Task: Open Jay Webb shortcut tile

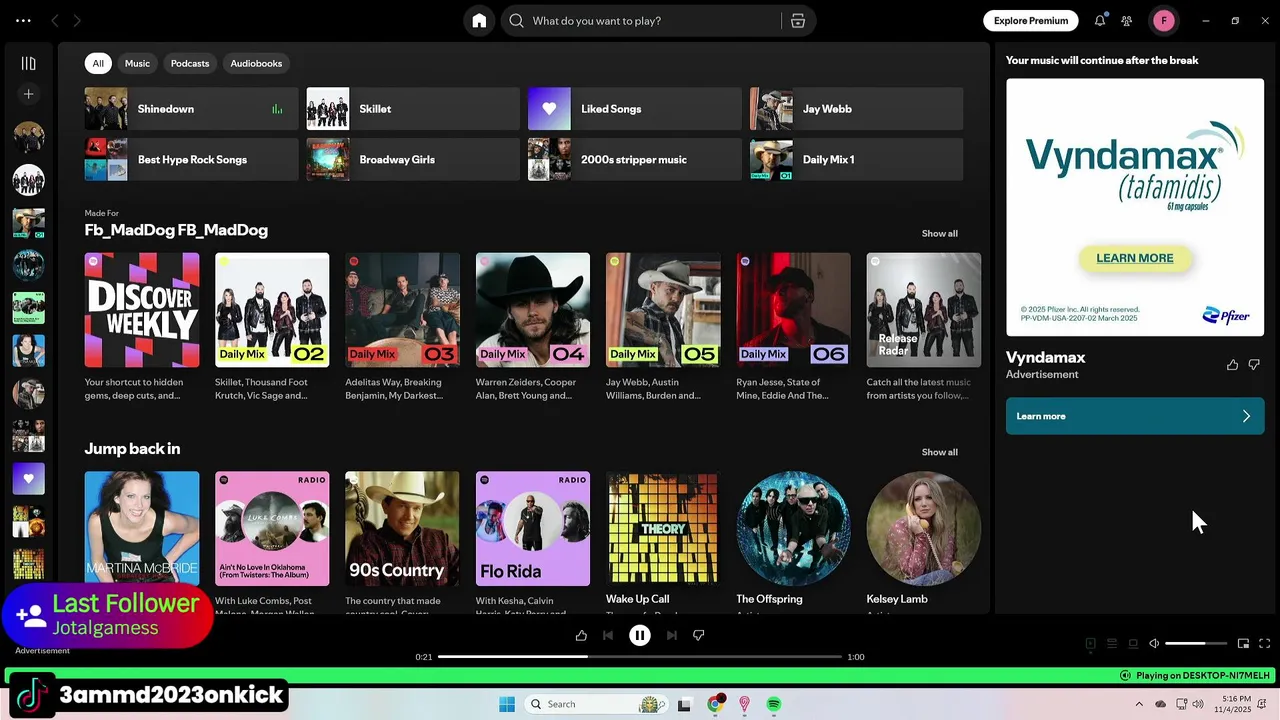Action: (857, 109)
